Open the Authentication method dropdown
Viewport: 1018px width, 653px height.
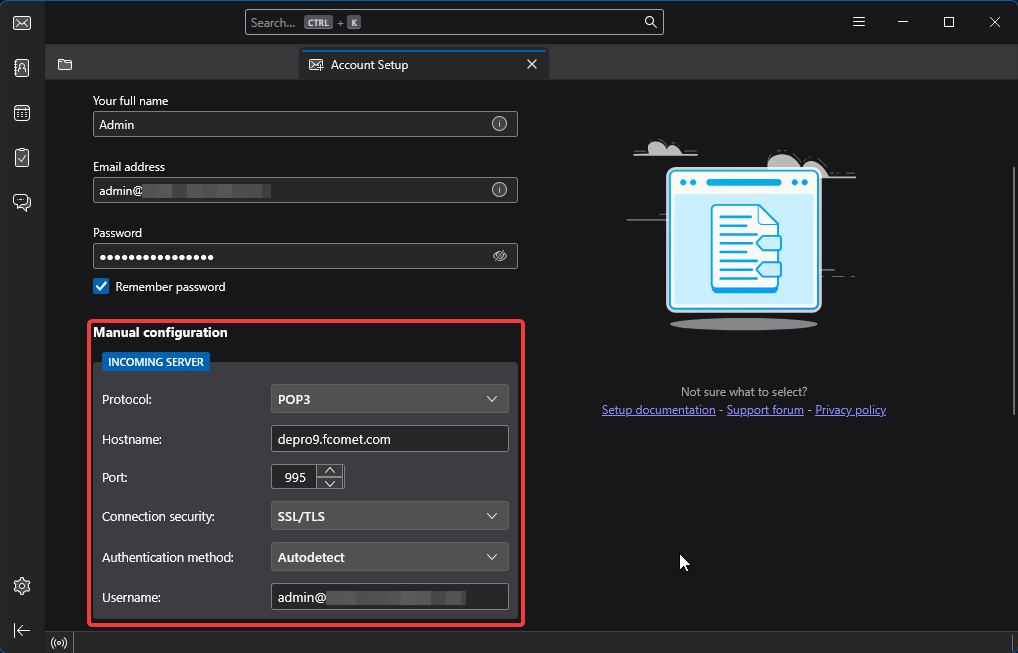pos(390,557)
